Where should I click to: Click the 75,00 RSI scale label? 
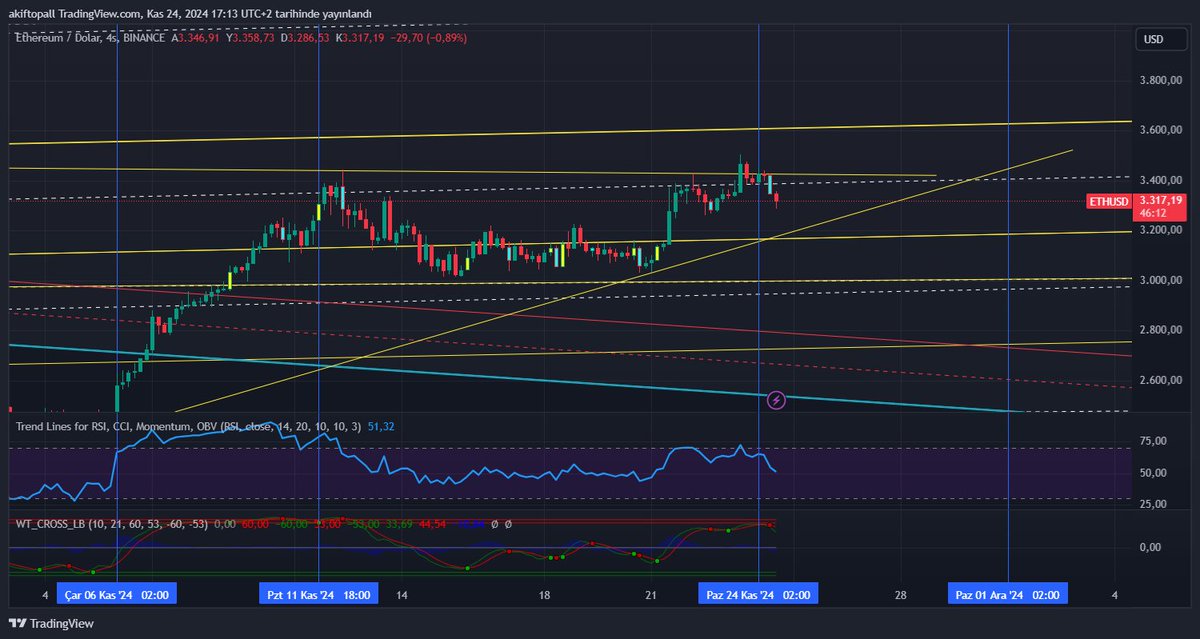point(1153,441)
